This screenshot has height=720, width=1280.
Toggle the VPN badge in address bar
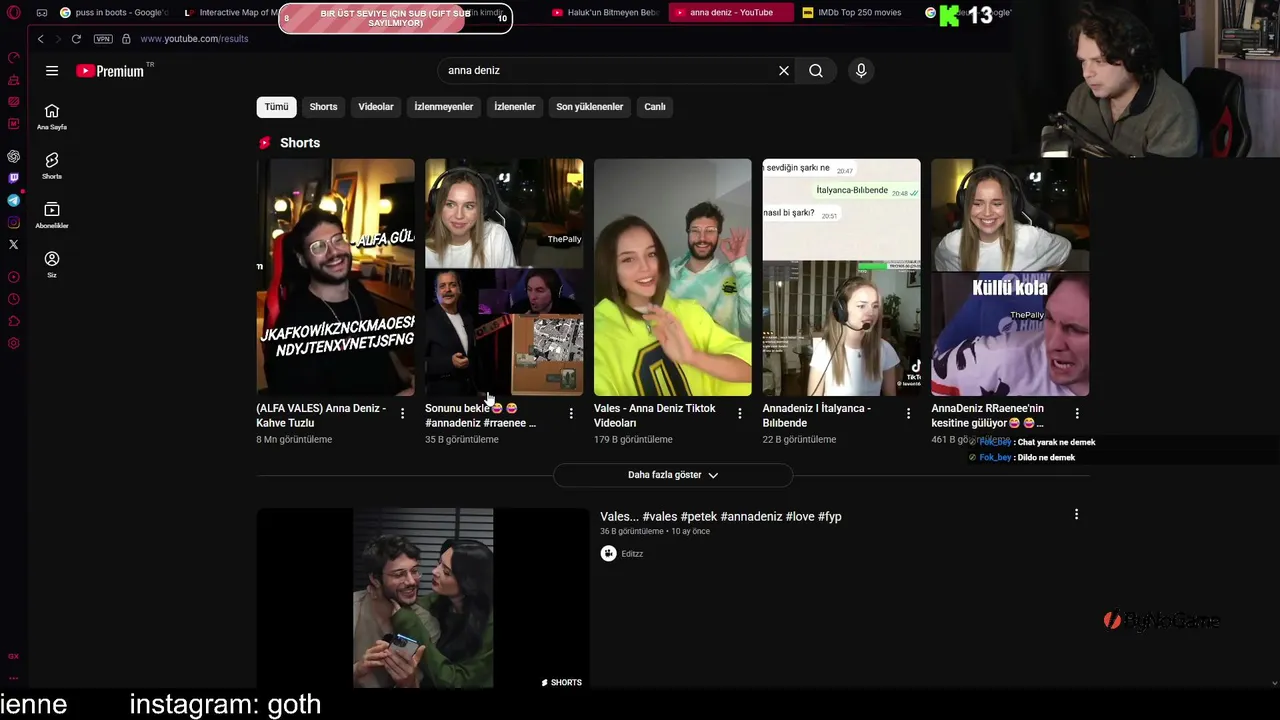pyautogui.click(x=103, y=39)
